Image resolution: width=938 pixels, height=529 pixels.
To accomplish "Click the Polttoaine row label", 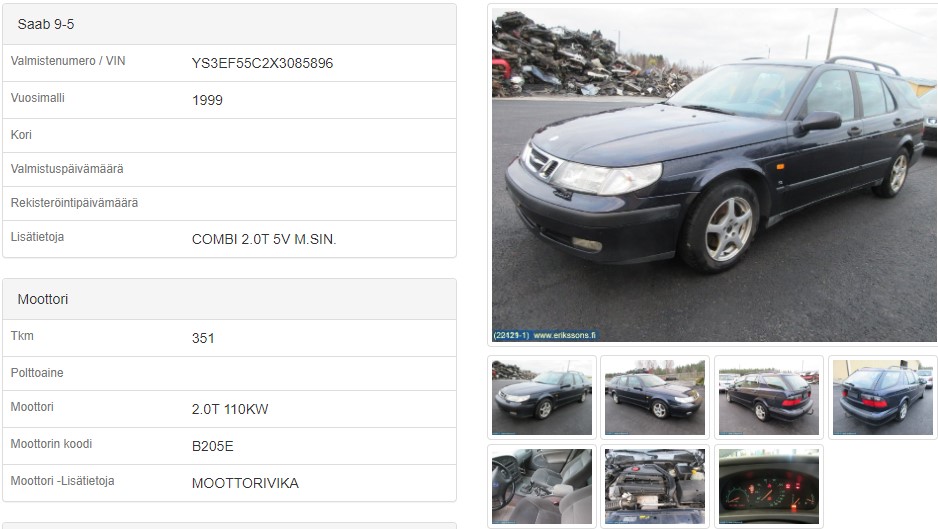I will coord(37,373).
